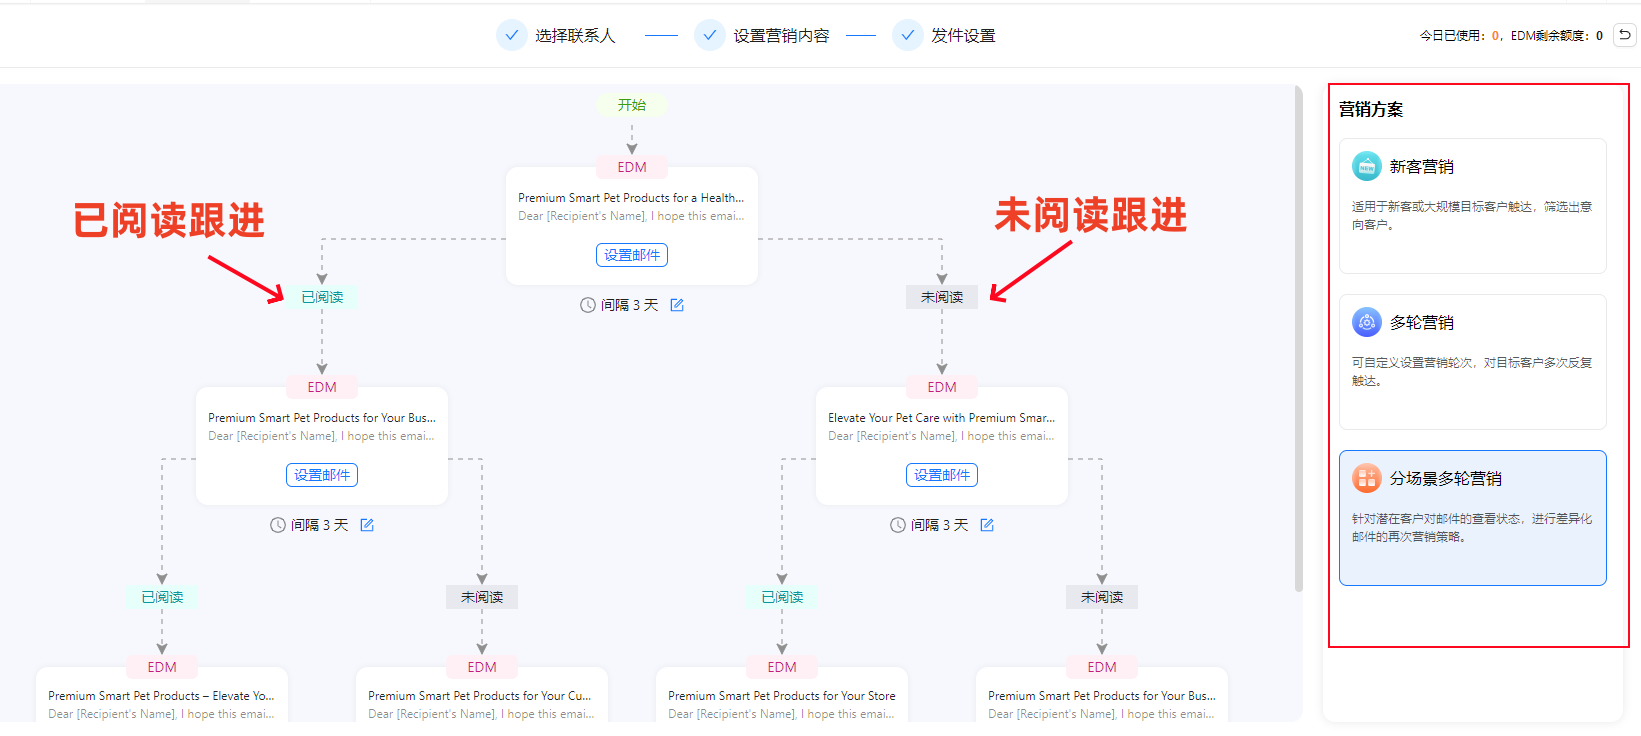This screenshot has width=1641, height=736.
Task: Click the back arrow icon at top right
Action: point(1625,35)
